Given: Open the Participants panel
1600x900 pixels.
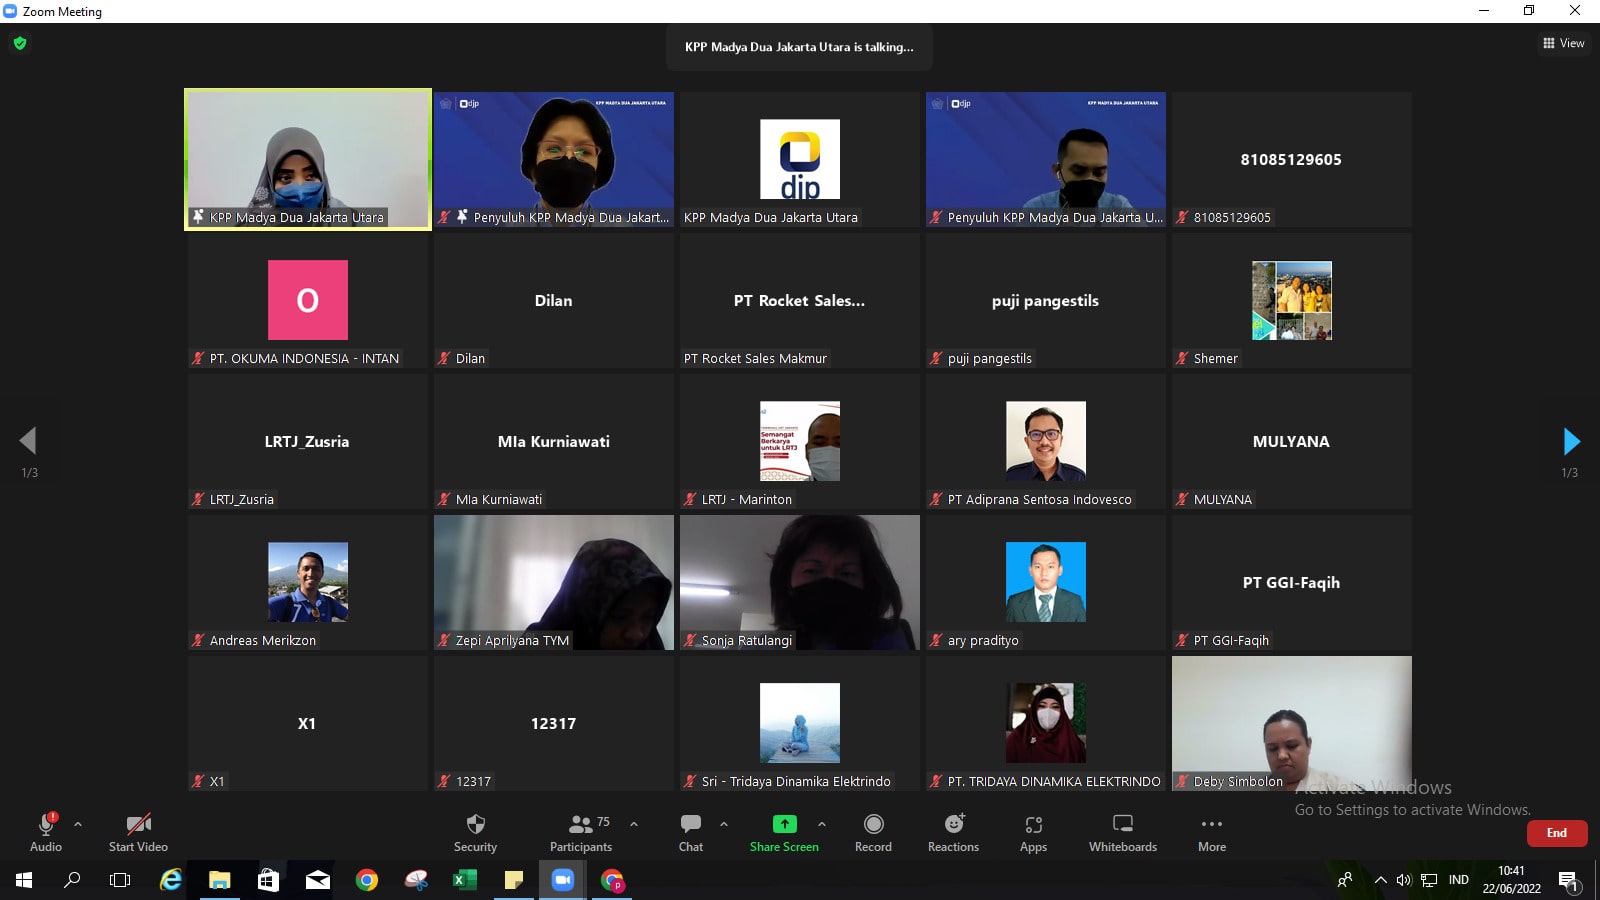Looking at the screenshot, I should click(x=581, y=832).
